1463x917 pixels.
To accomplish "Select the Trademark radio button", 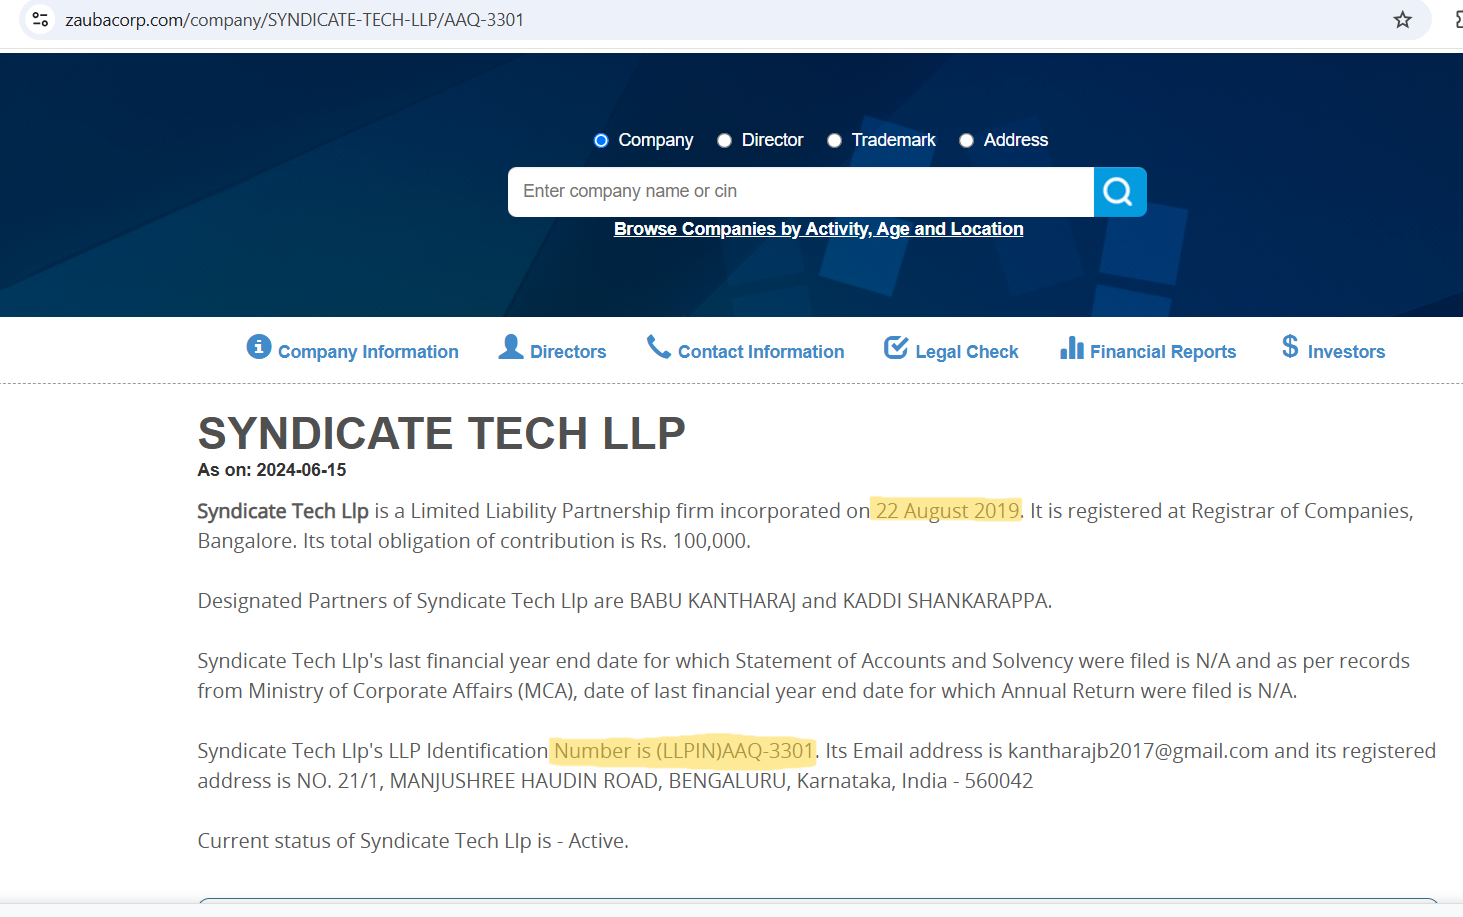I will 834,140.
